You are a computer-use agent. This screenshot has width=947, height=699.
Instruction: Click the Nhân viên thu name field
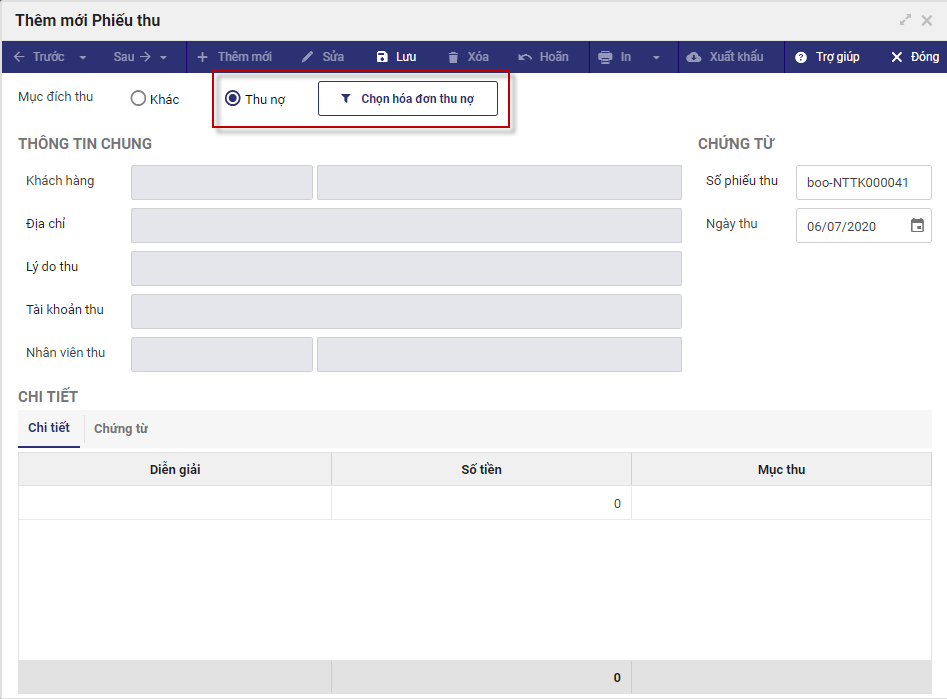click(499, 354)
